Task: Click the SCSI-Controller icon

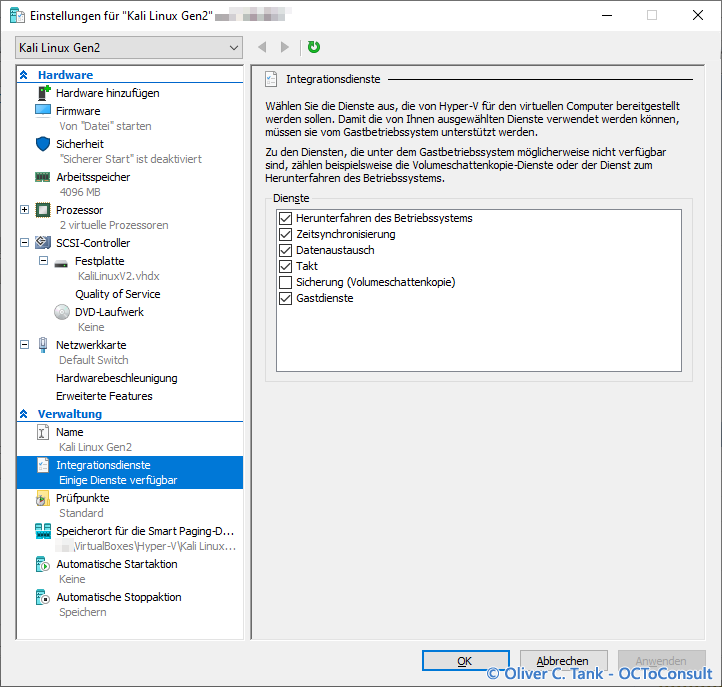Action: tap(43, 242)
